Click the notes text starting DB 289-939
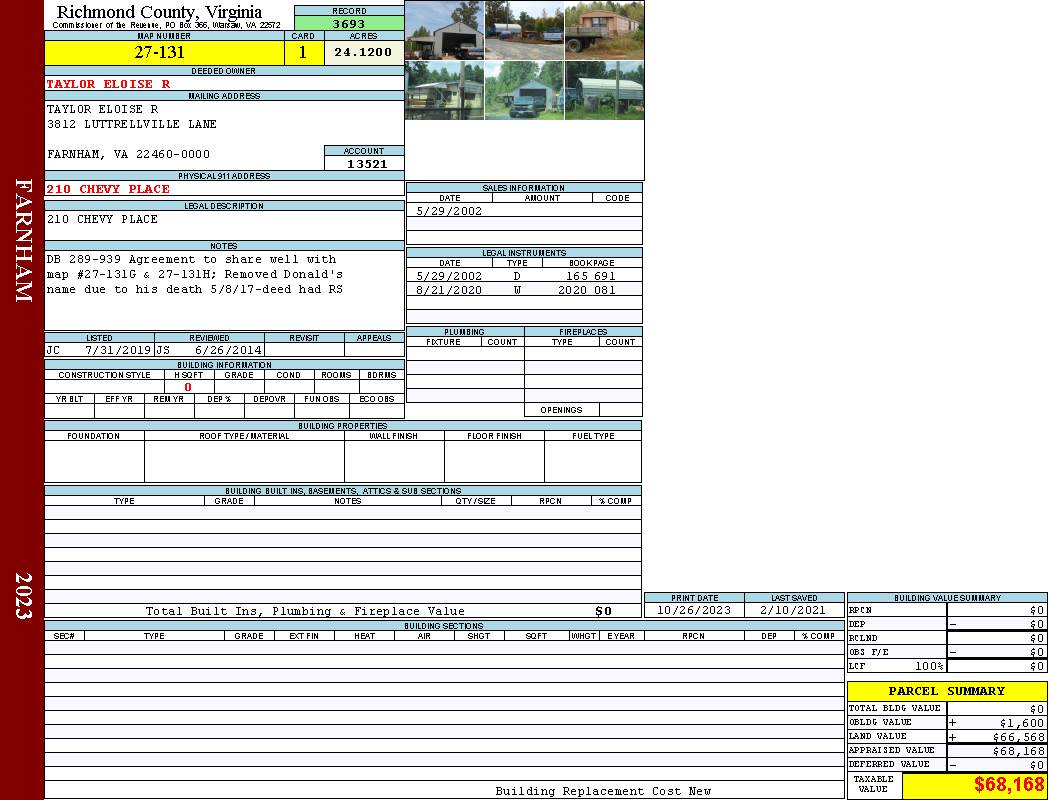 pyautogui.click(x=195, y=274)
